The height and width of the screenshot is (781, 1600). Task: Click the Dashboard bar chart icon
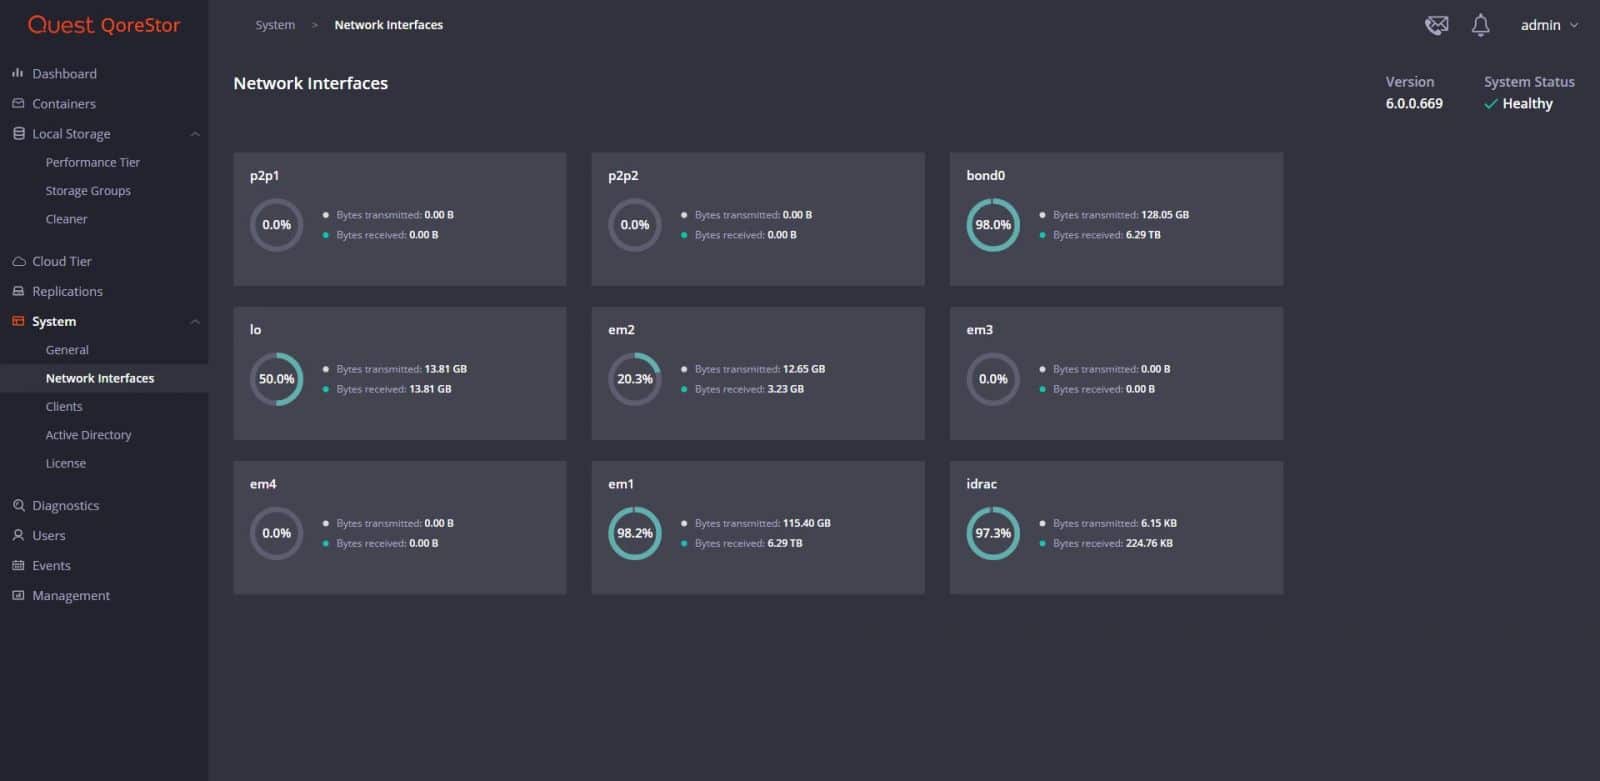[18, 73]
